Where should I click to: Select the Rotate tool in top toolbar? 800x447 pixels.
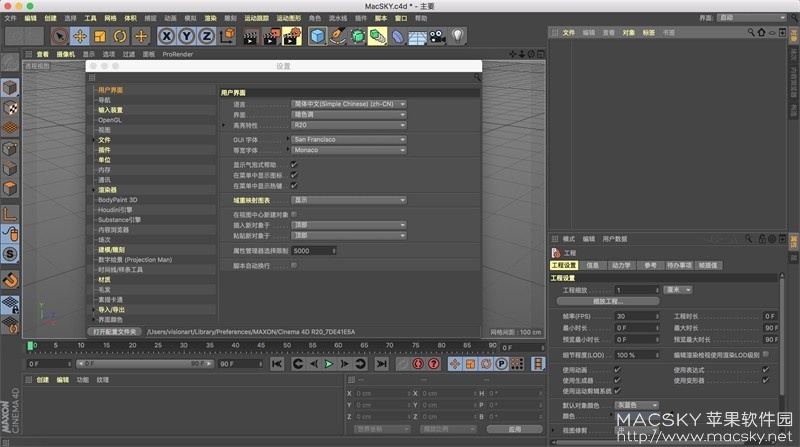pos(120,36)
